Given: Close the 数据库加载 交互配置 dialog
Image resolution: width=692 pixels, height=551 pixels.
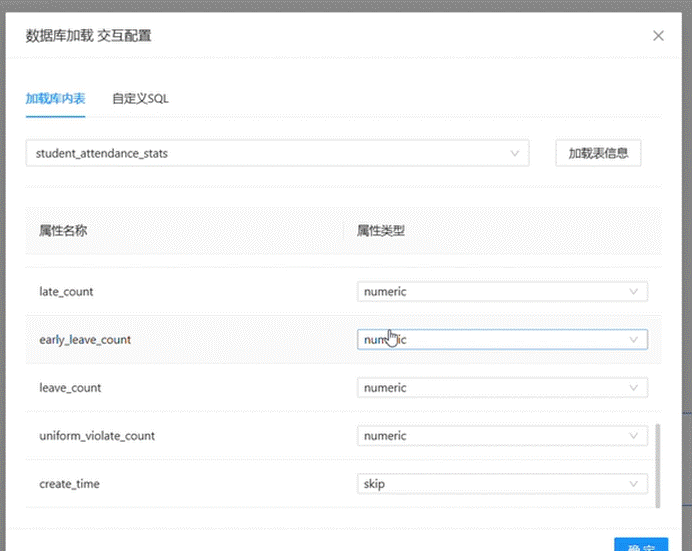Looking at the screenshot, I should coord(658,36).
